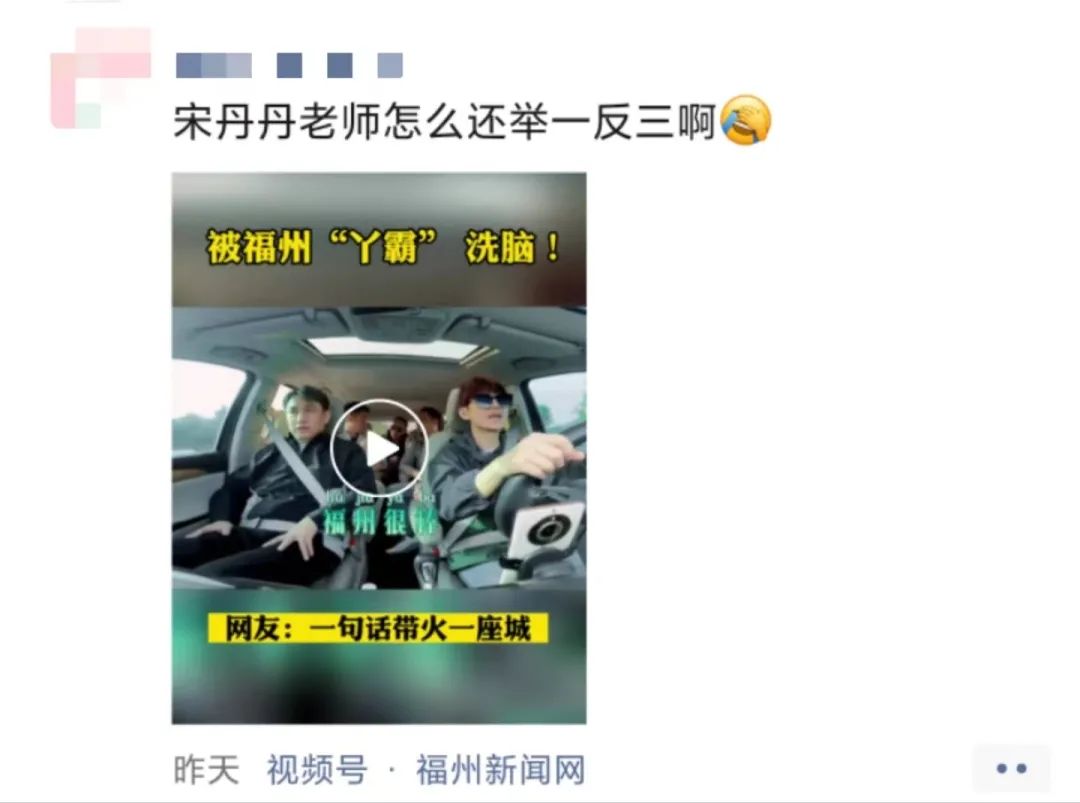
Task: Tap the 昨天 timestamp
Action: coord(207,769)
